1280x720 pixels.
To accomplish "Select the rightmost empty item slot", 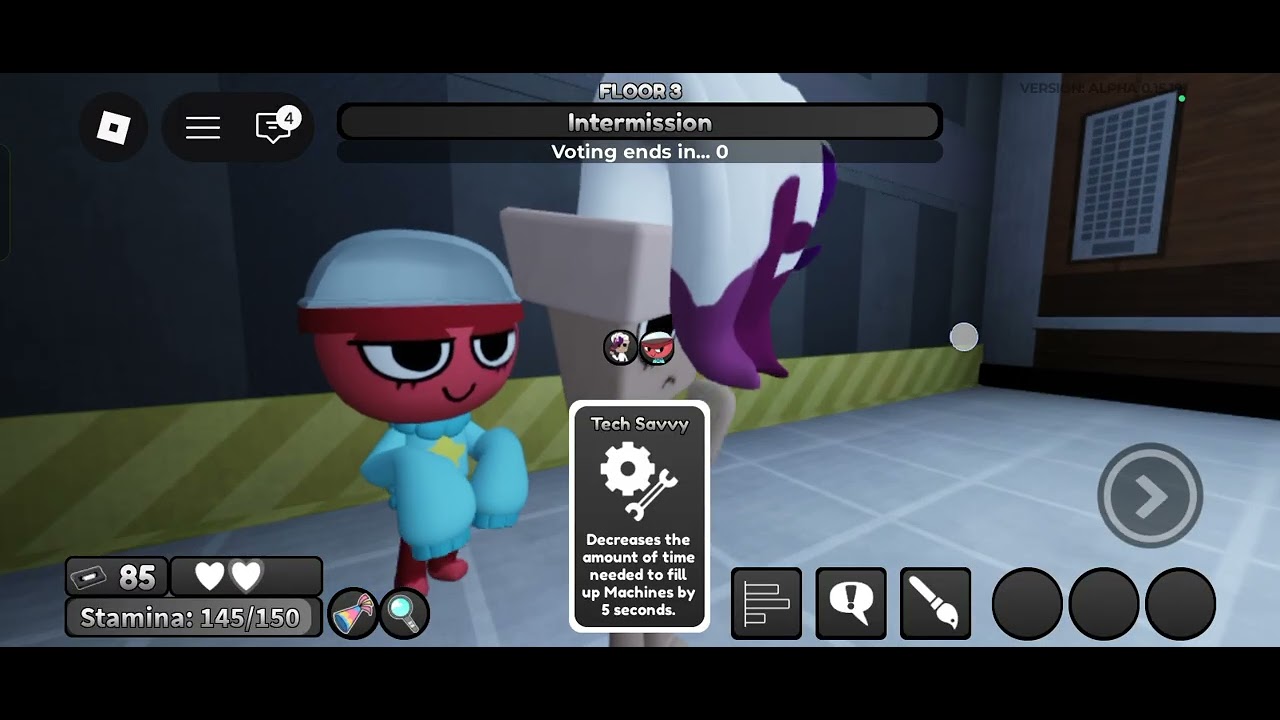I will 1180,604.
